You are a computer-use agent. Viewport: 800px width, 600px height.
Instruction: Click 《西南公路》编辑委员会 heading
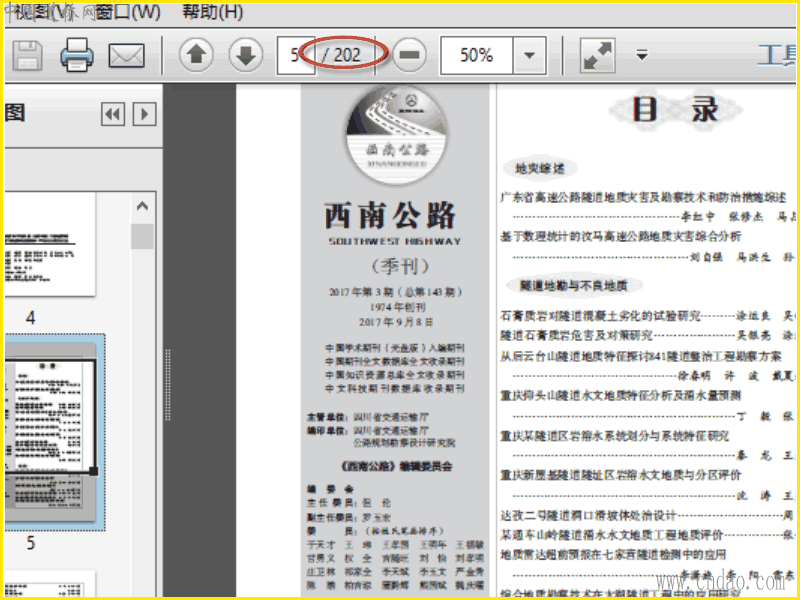pyautogui.click(x=396, y=466)
